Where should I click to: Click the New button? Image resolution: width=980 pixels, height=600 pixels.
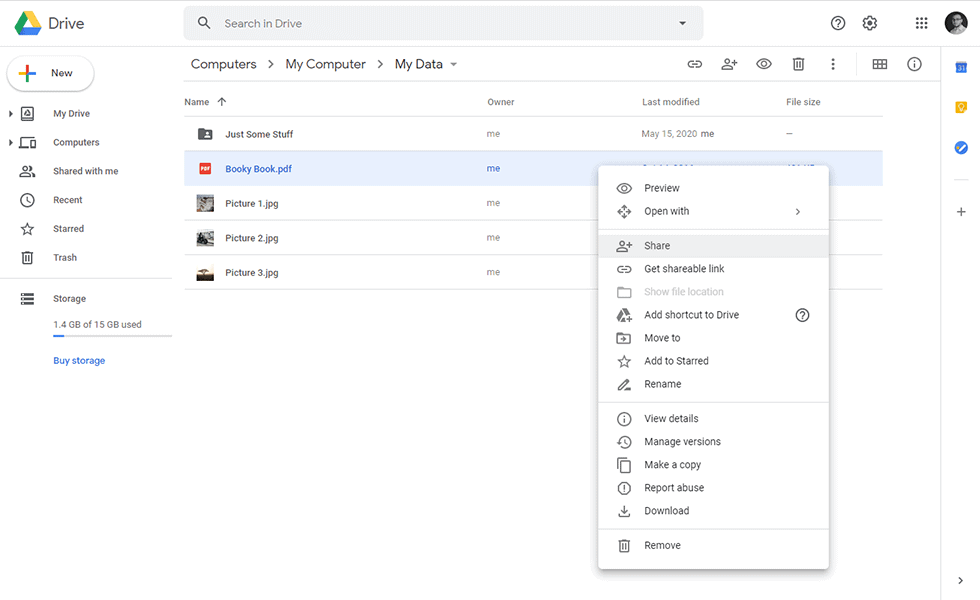(51, 73)
